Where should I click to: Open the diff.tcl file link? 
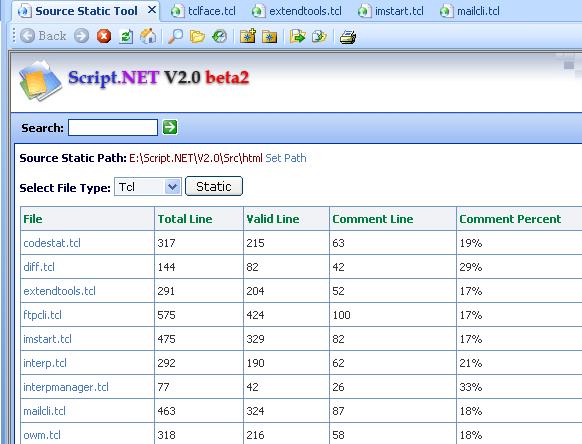(39, 267)
